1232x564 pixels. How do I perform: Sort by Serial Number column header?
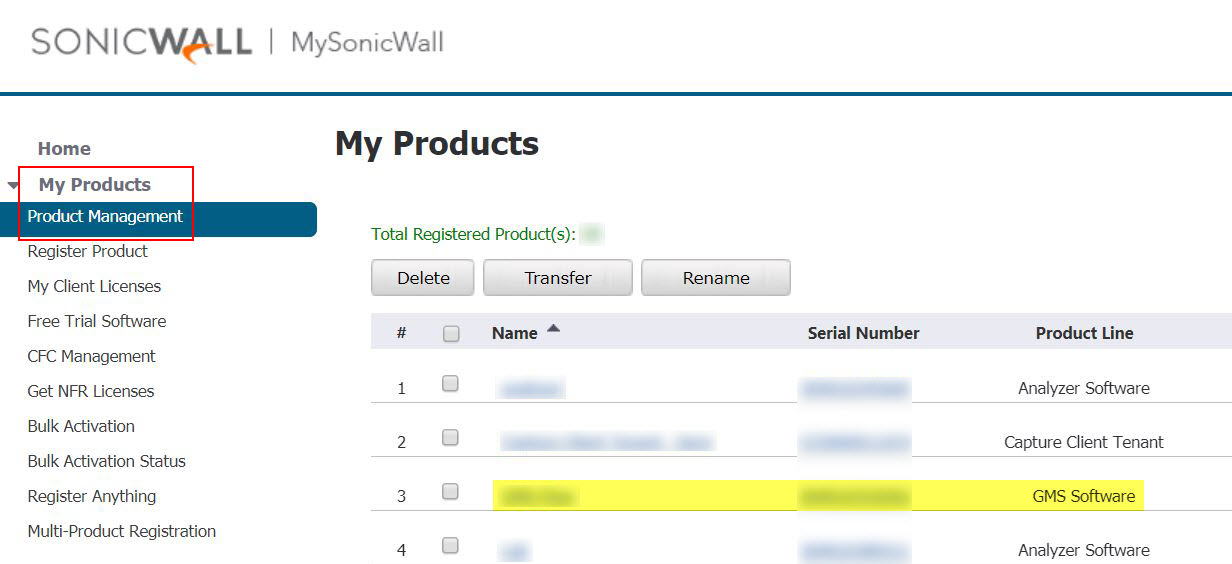tap(863, 334)
